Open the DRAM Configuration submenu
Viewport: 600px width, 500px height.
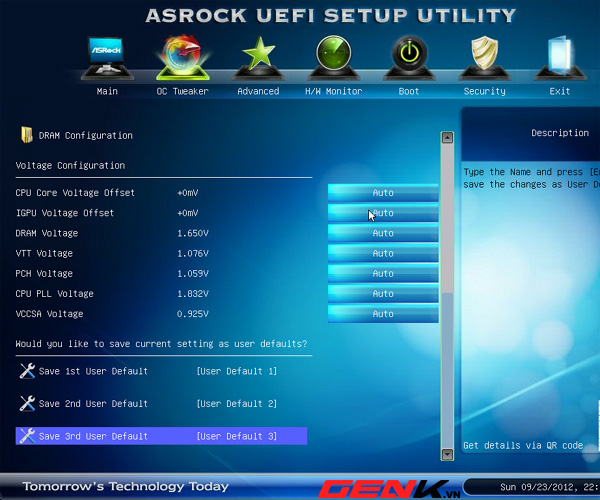click(85, 135)
